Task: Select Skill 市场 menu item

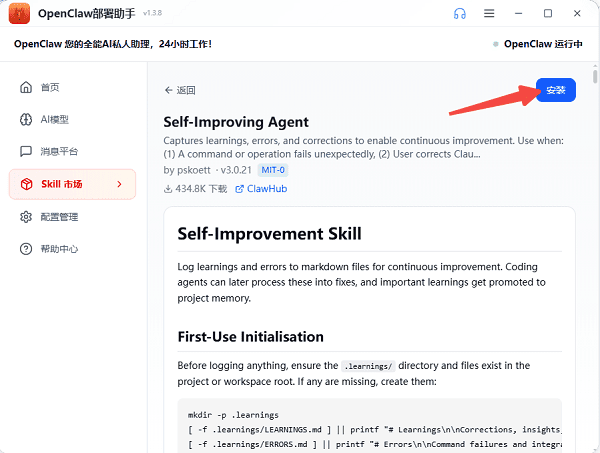Action: [x=72, y=184]
